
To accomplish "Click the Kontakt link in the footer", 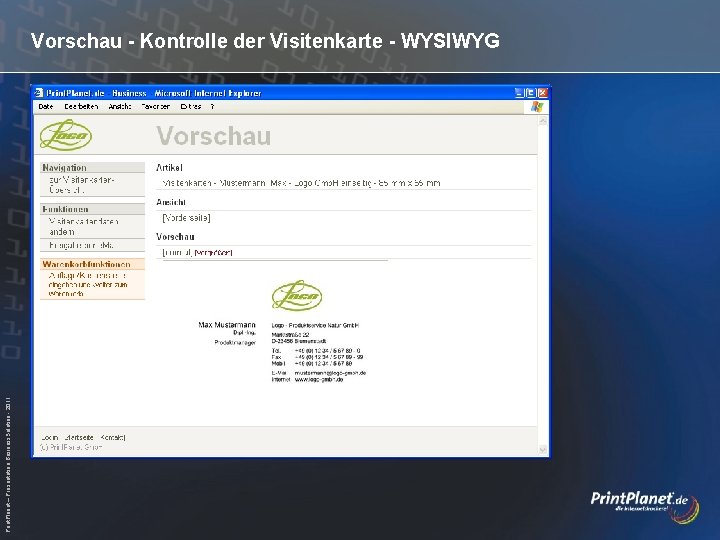I will coord(113,438).
